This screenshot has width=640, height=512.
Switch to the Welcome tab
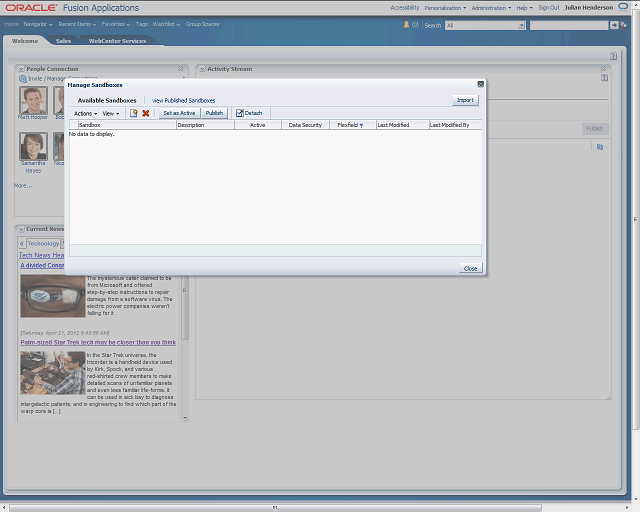click(24, 41)
